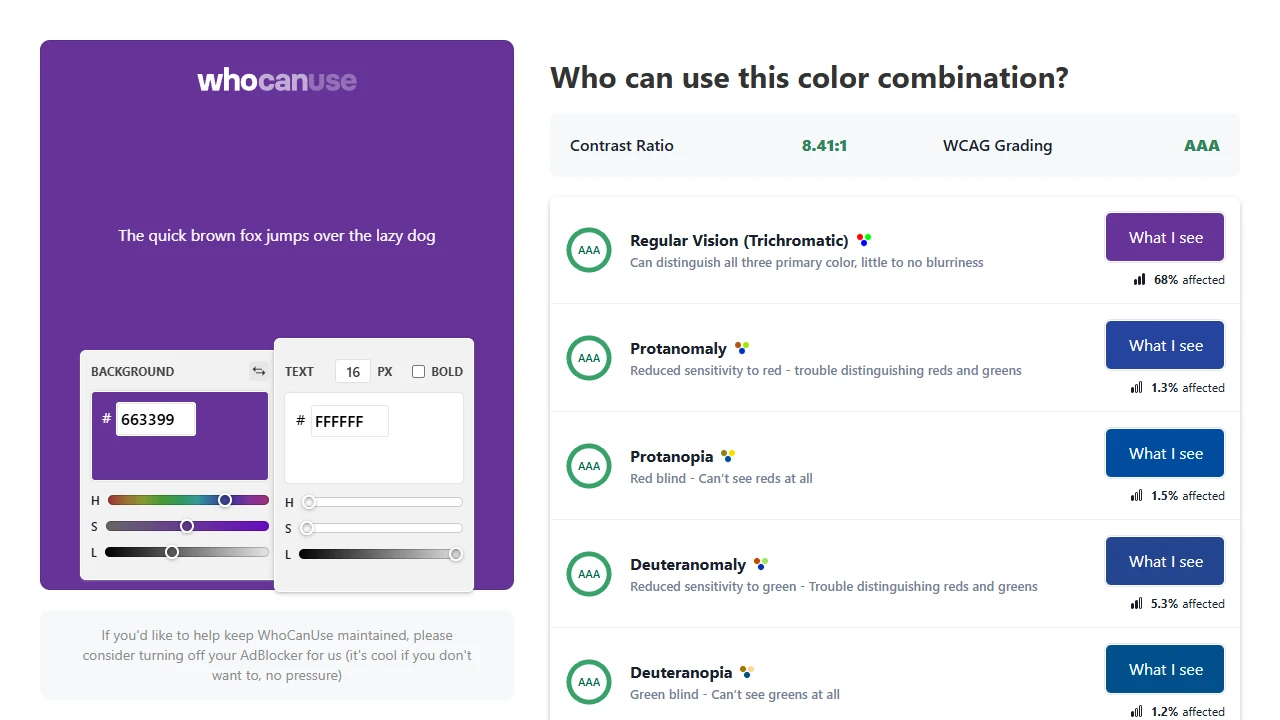
Task: Click What I see for Deuteranopia
Action: click(x=1164, y=669)
